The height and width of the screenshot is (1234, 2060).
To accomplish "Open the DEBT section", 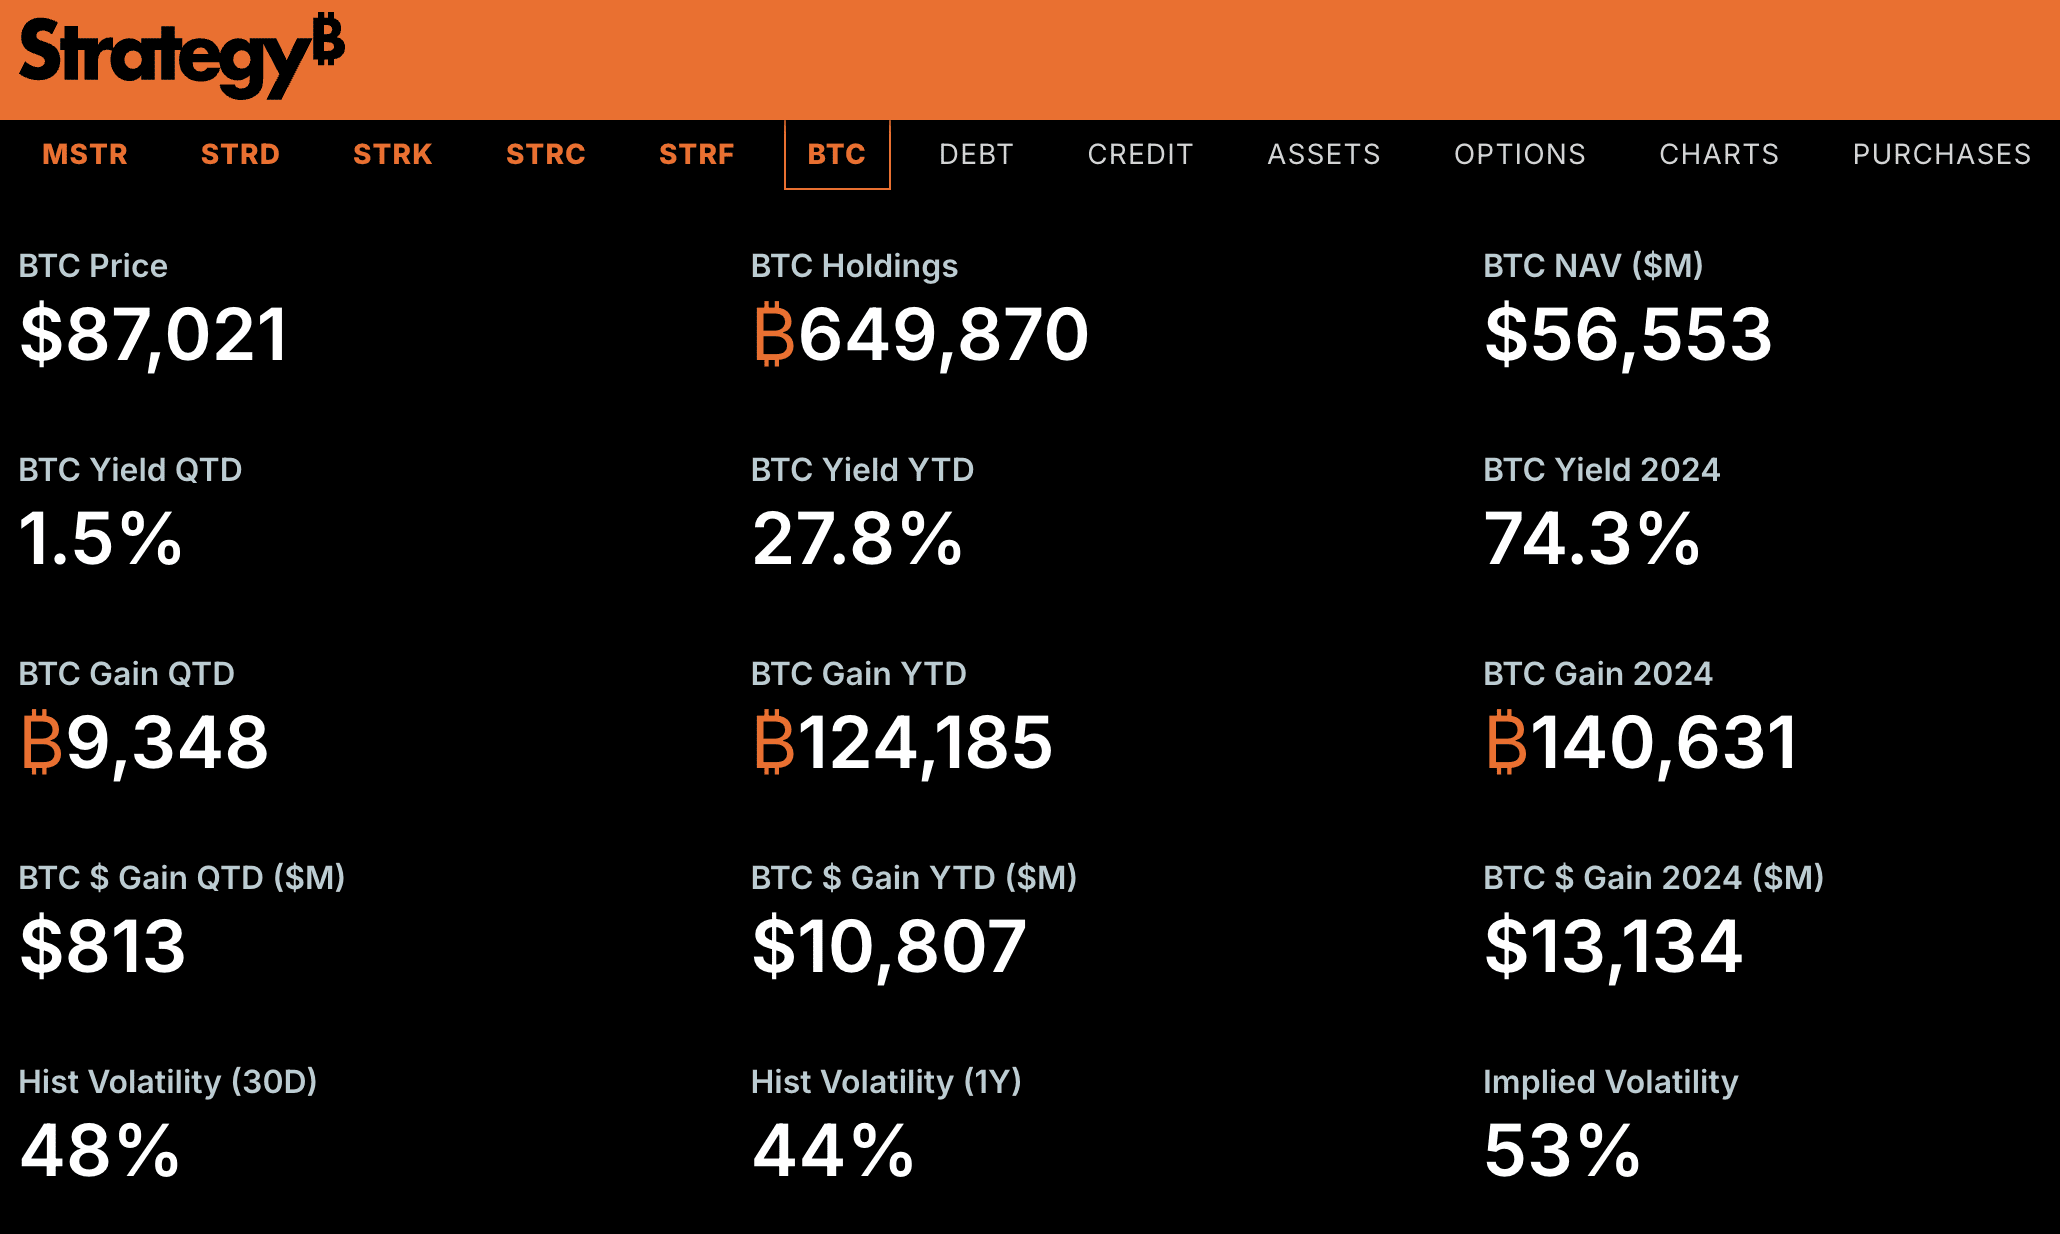I will tap(976, 154).
